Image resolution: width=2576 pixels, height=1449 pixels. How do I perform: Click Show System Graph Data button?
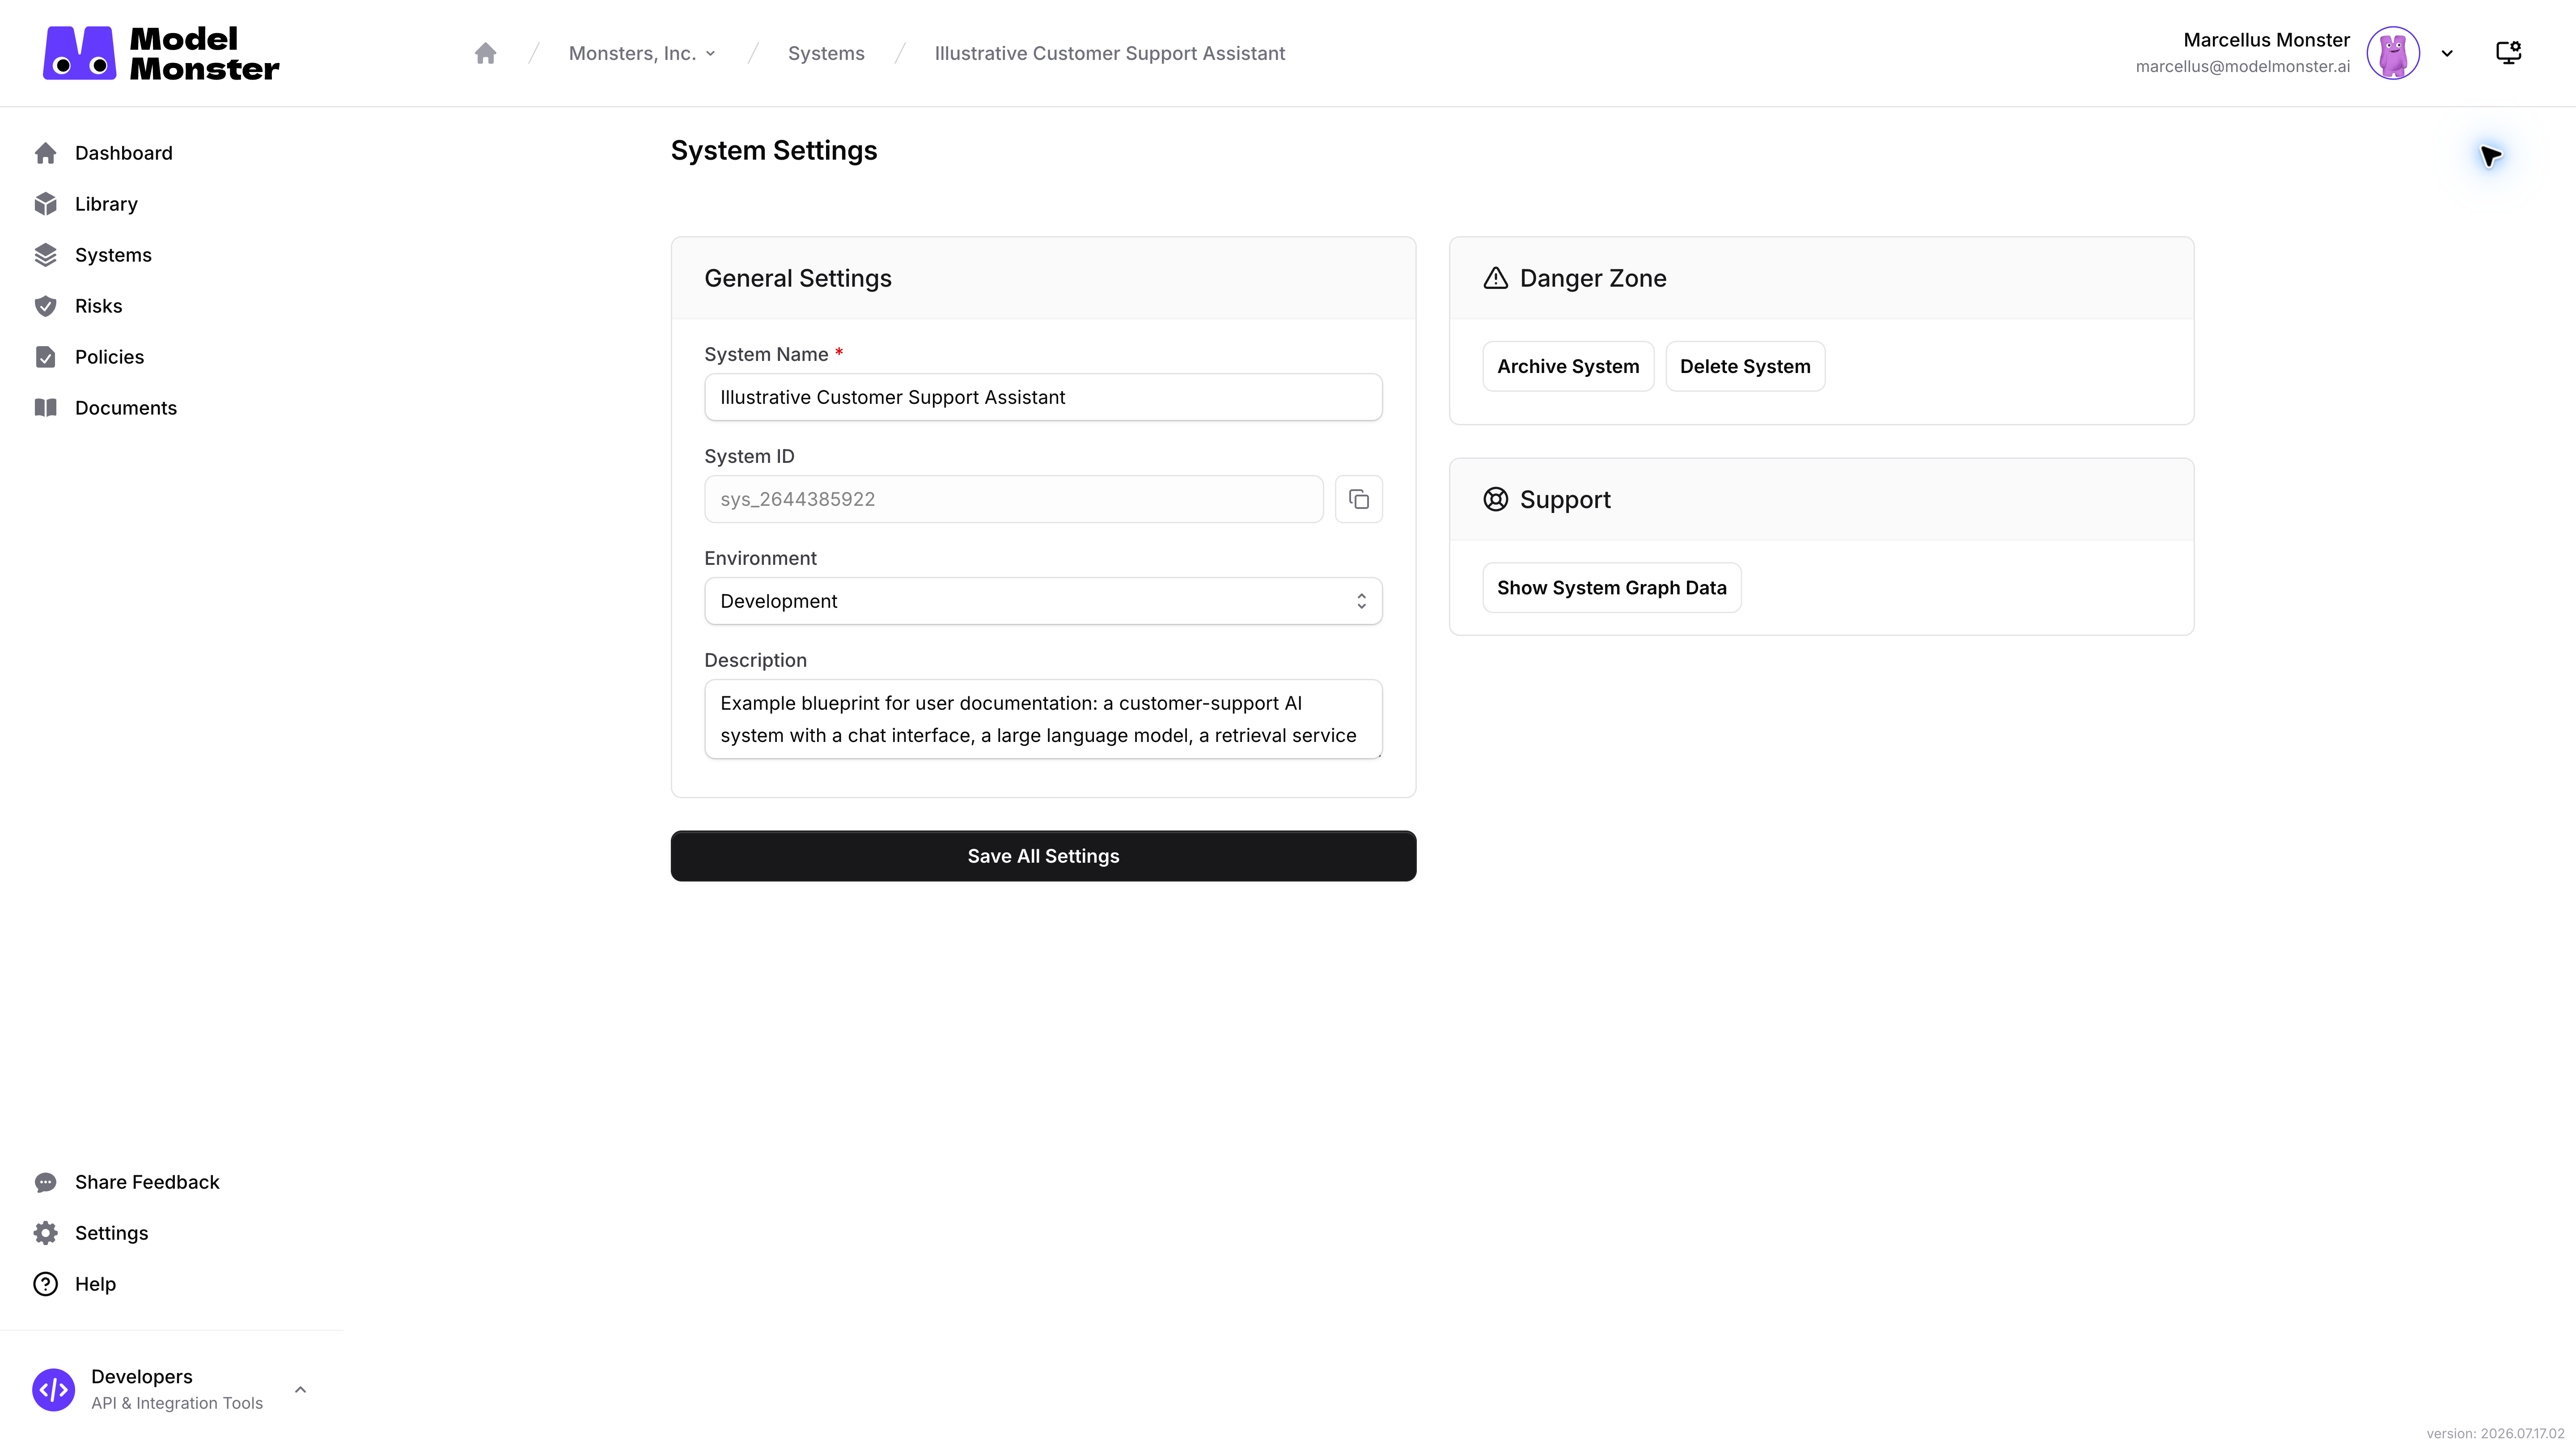pyautogui.click(x=1611, y=588)
